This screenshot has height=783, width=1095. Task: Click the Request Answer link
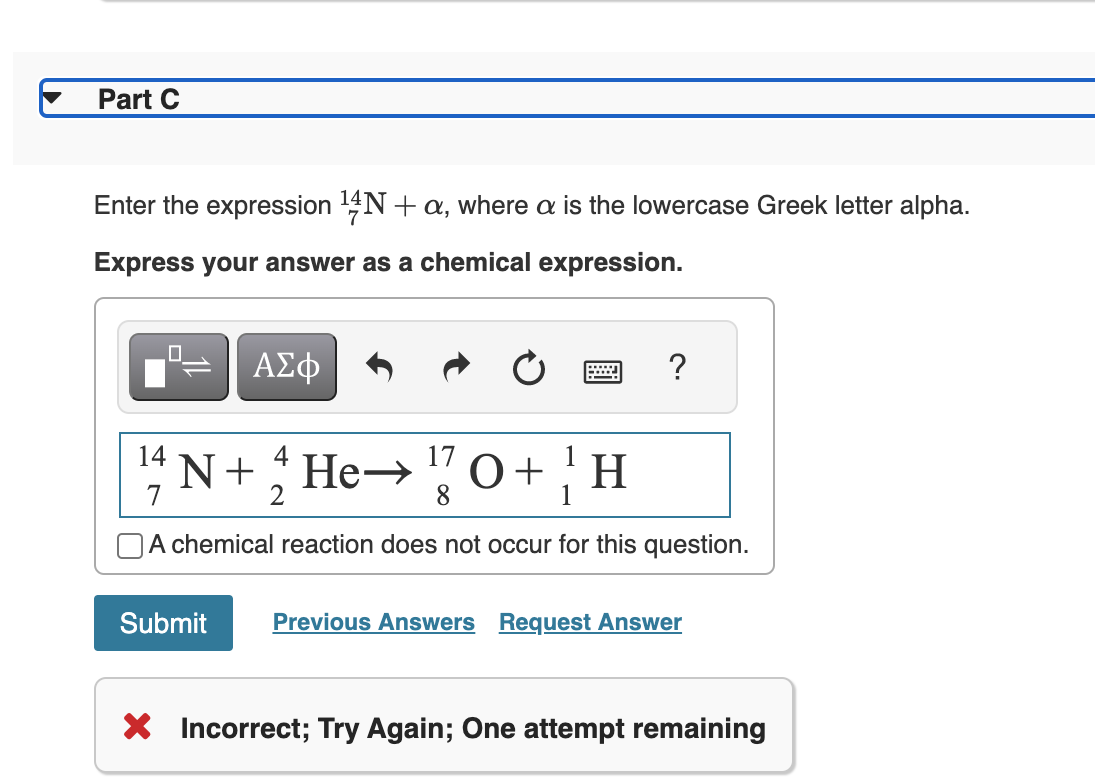click(x=589, y=622)
